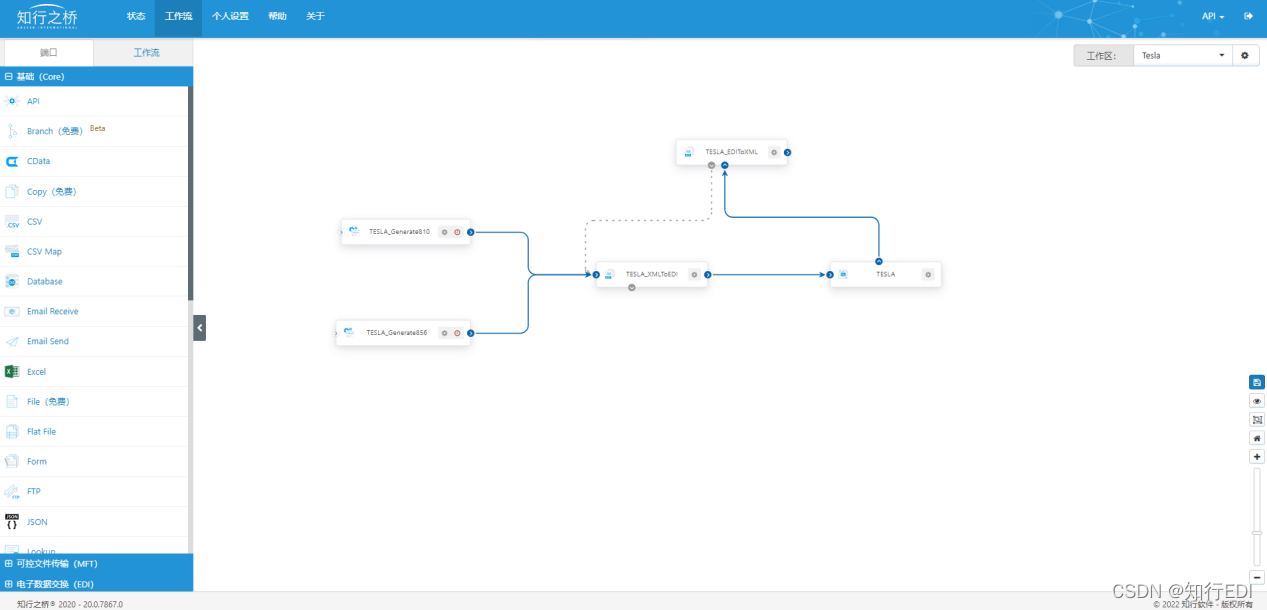Select the JSON connector
This screenshot has height=610, width=1267.
click(94, 521)
